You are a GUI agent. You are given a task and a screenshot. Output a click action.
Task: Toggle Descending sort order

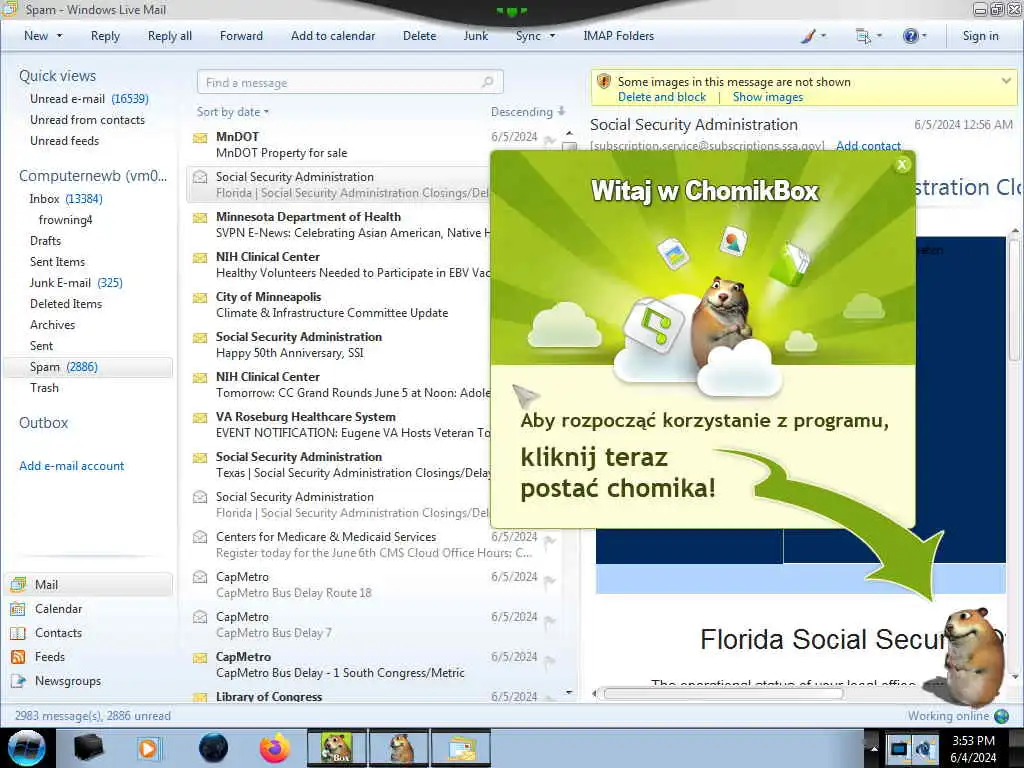(528, 112)
